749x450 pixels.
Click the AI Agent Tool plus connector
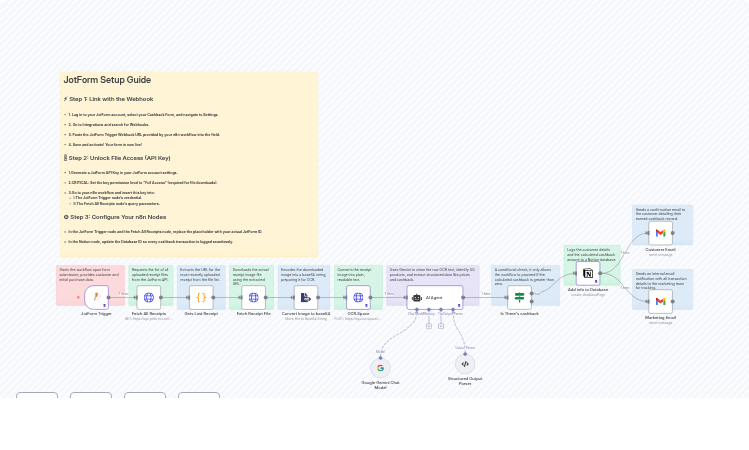tap(441, 326)
